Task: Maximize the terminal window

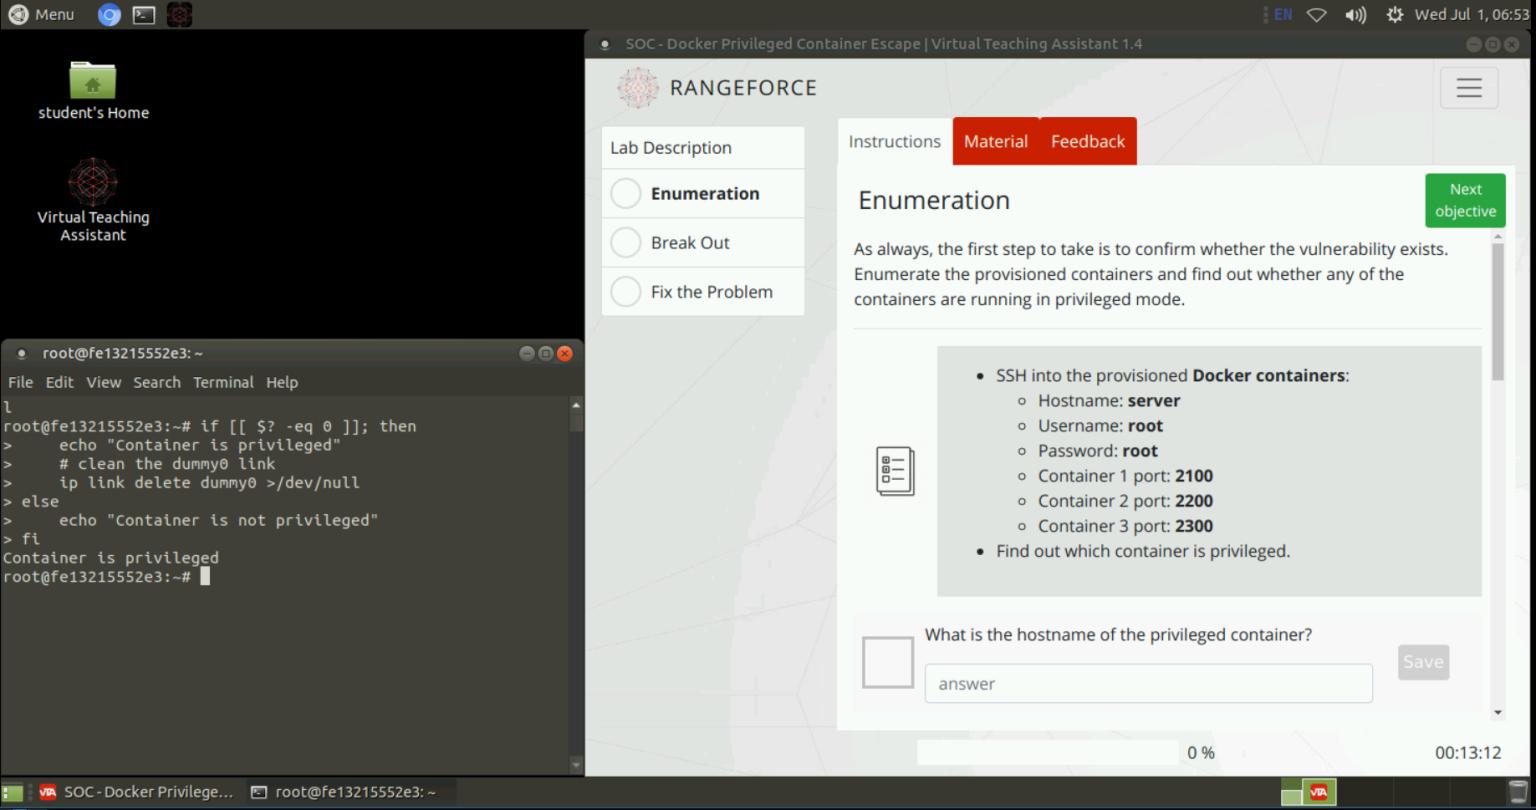Action: pos(545,353)
